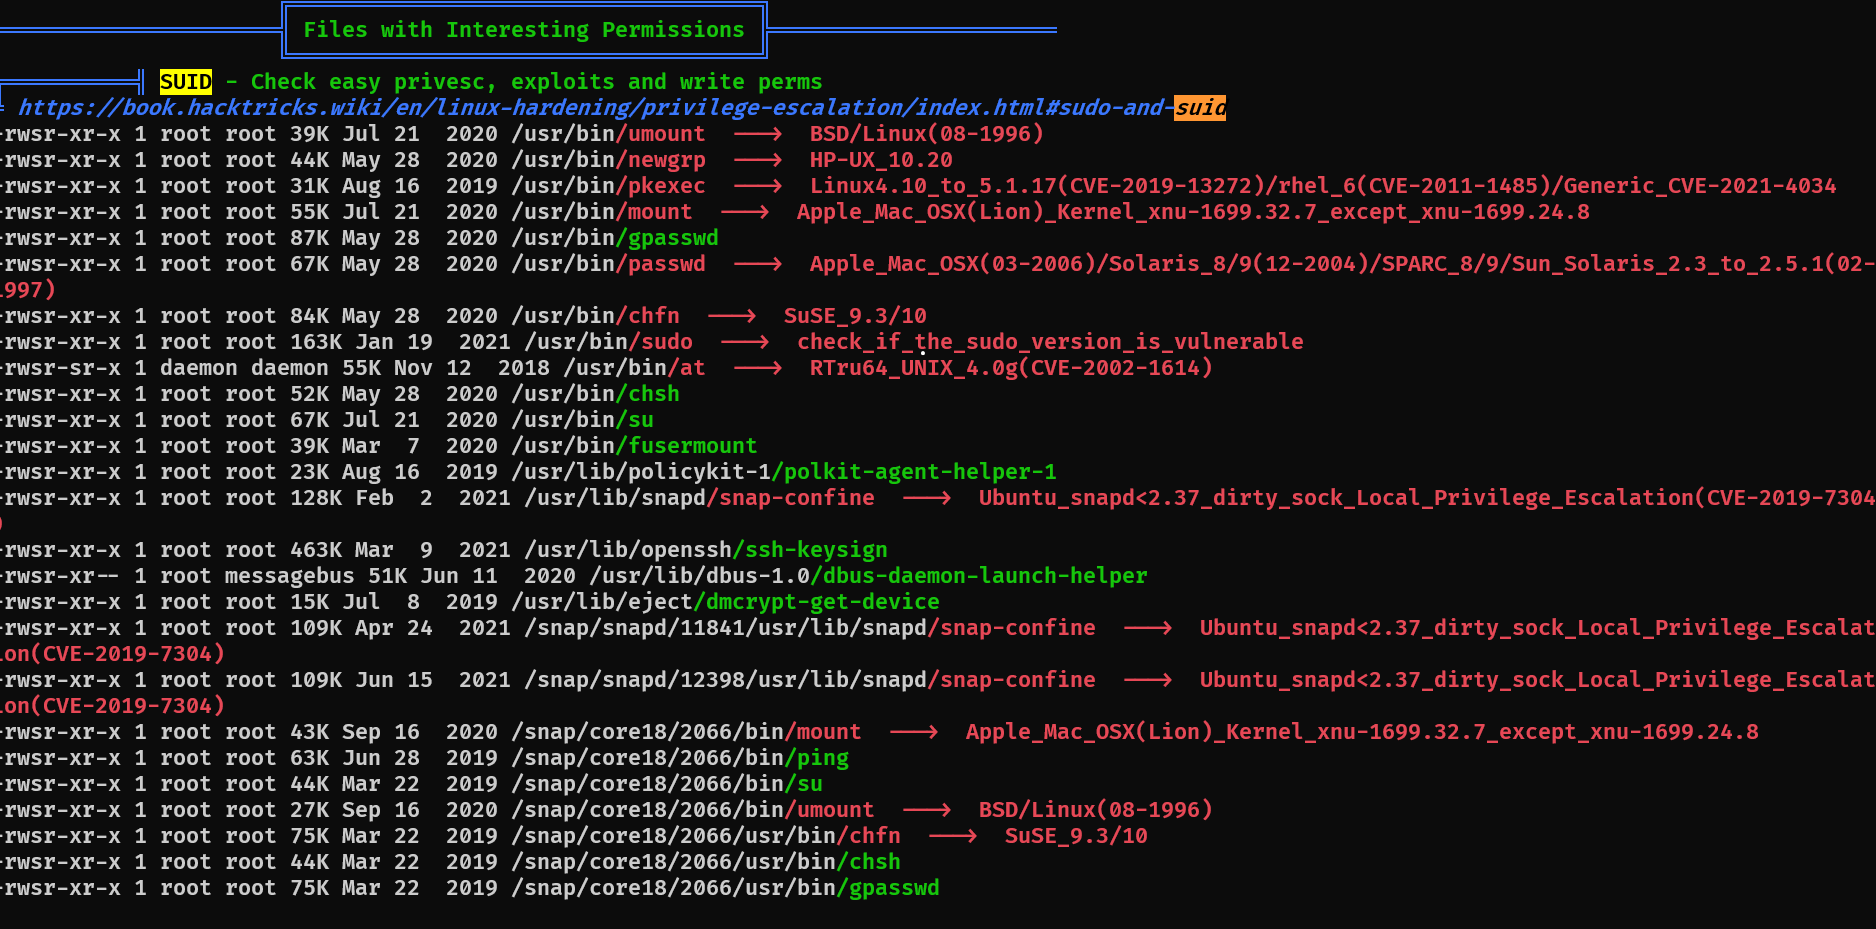Image resolution: width=1876 pixels, height=929 pixels.
Task: Click the dbus-daemon-launch-helper path
Action: (868, 576)
